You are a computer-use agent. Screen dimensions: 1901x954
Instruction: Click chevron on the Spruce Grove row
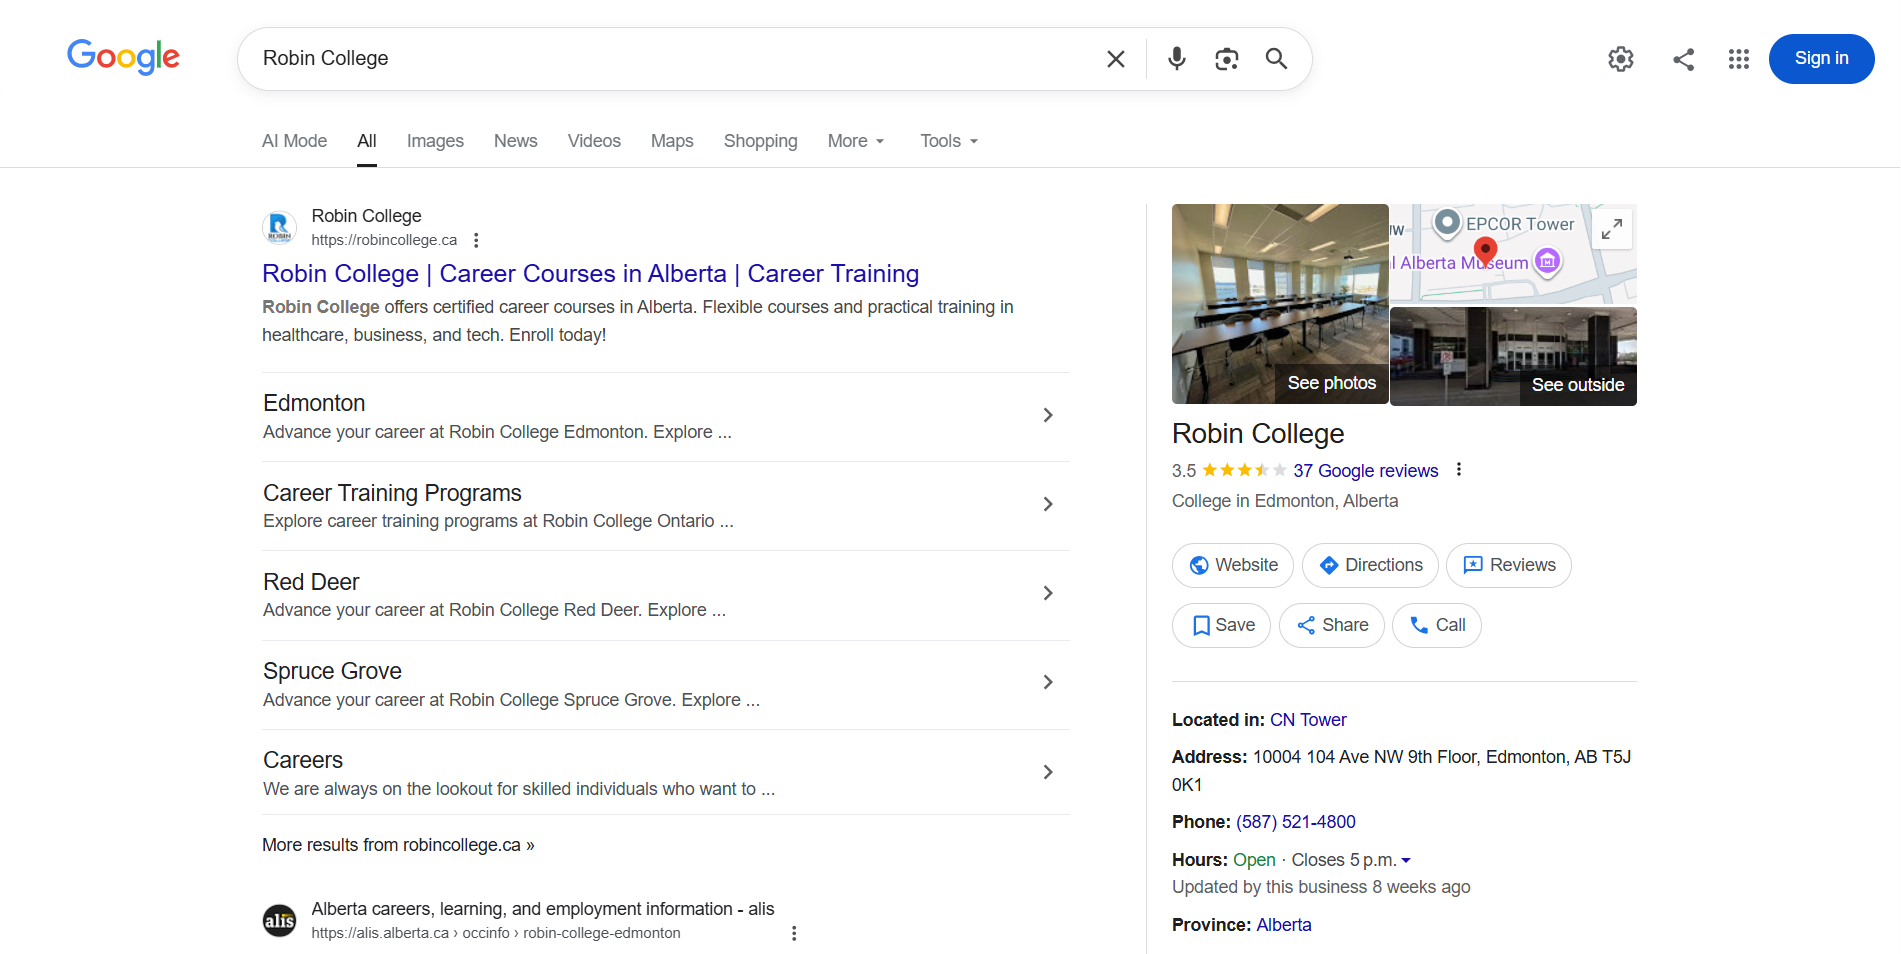click(x=1048, y=682)
